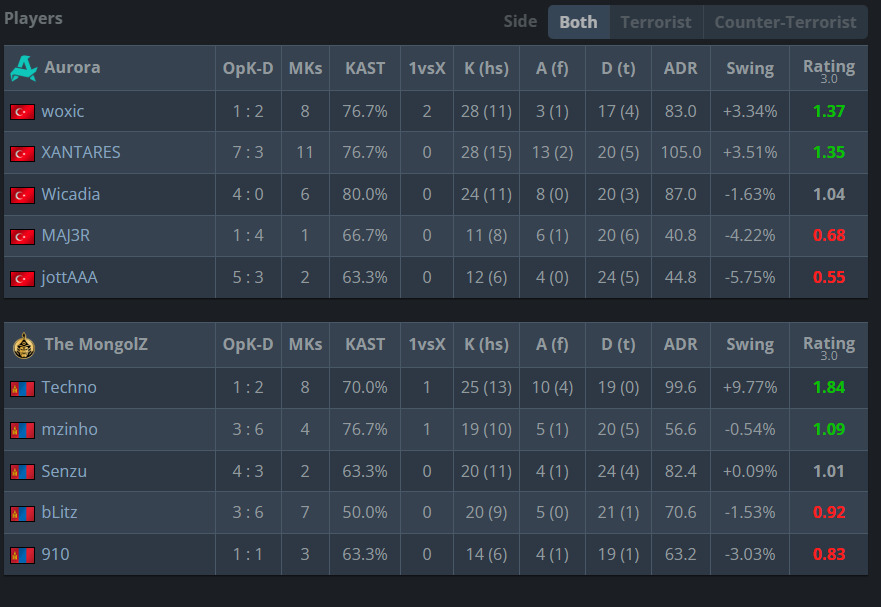Switch side filter to Both
The width and height of the screenshot is (881, 607).
pyautogui.click(x=579, y=22)
